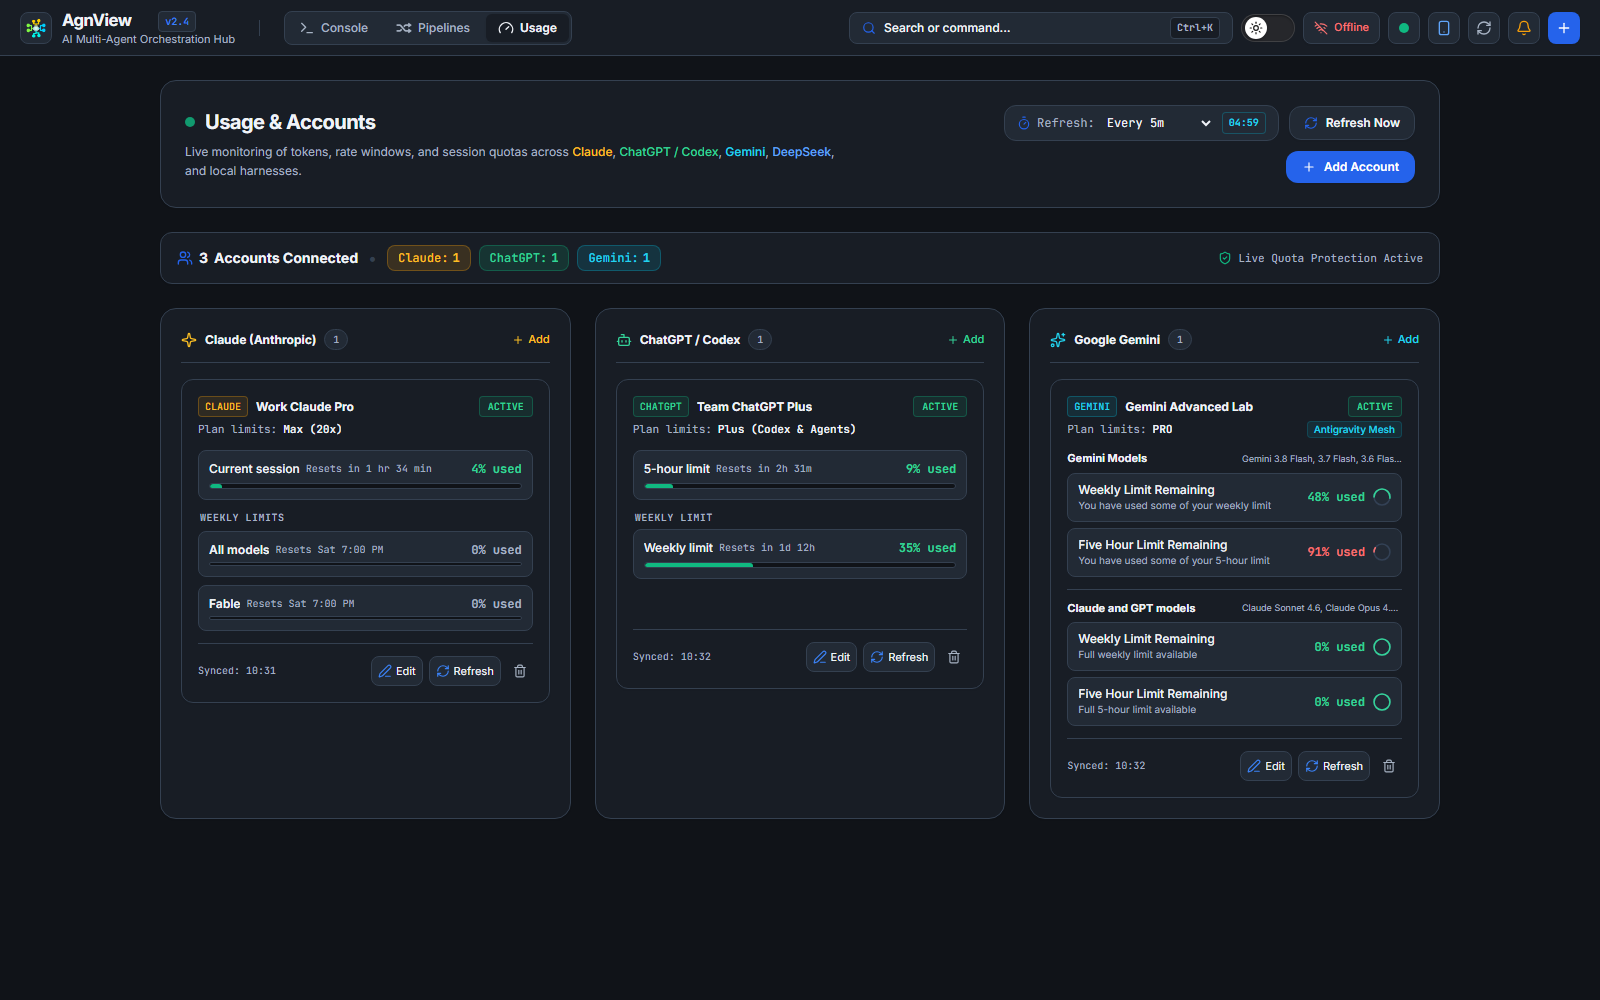
Task: Refresh the Work Claude Pro account
Action: tap(465, 671)
